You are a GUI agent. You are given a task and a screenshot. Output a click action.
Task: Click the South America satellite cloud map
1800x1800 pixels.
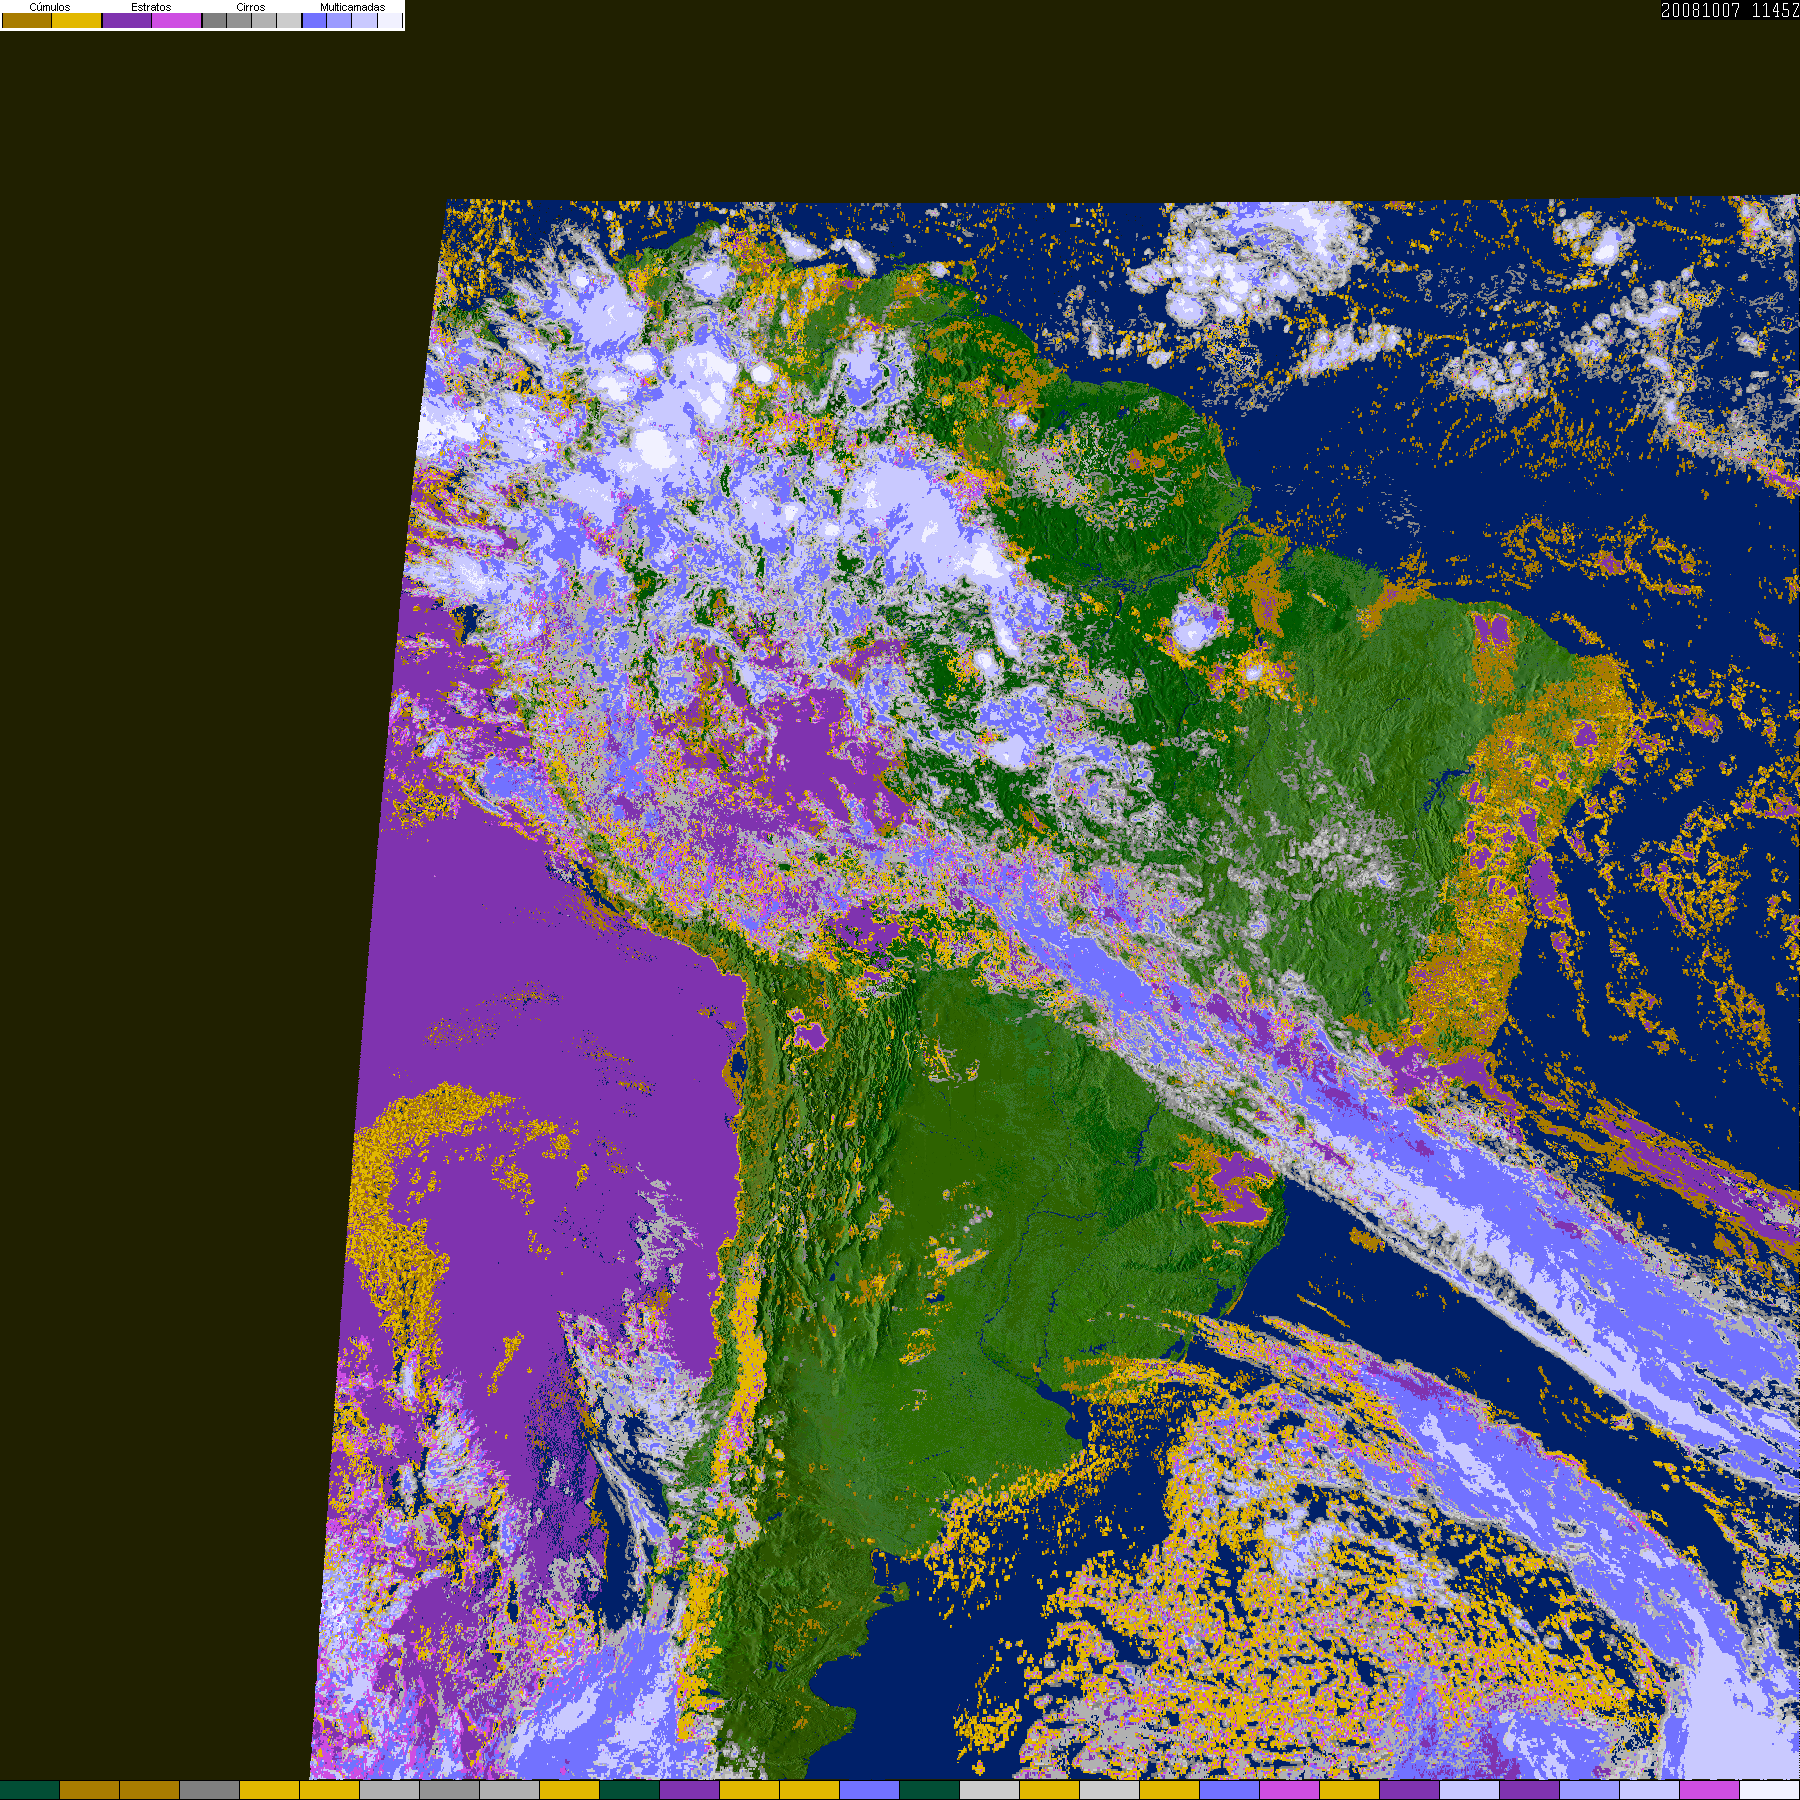click(1055, 988)
